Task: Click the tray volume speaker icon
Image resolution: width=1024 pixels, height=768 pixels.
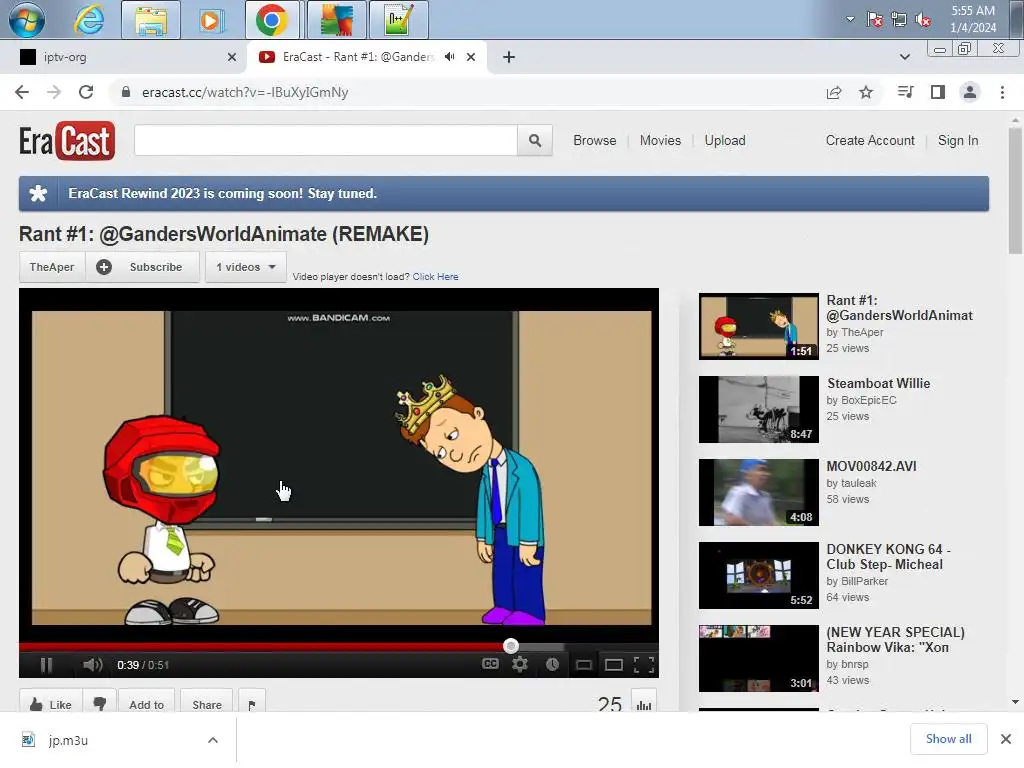Action: tap(923, 20)
